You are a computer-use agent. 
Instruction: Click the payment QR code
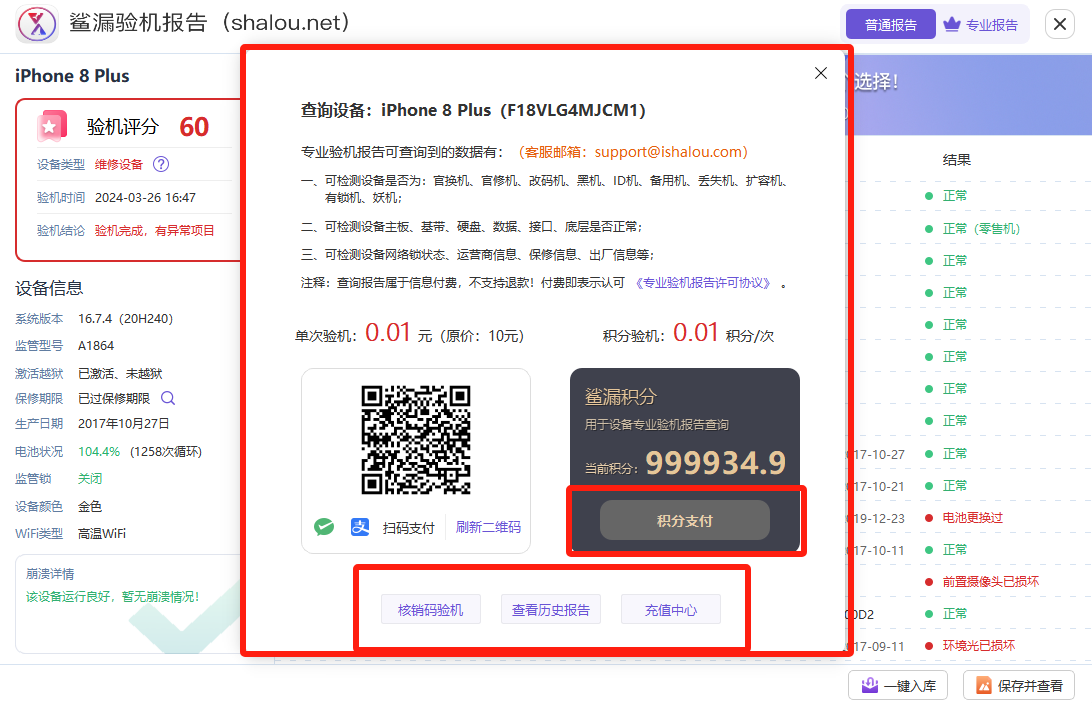pos(416,440)
